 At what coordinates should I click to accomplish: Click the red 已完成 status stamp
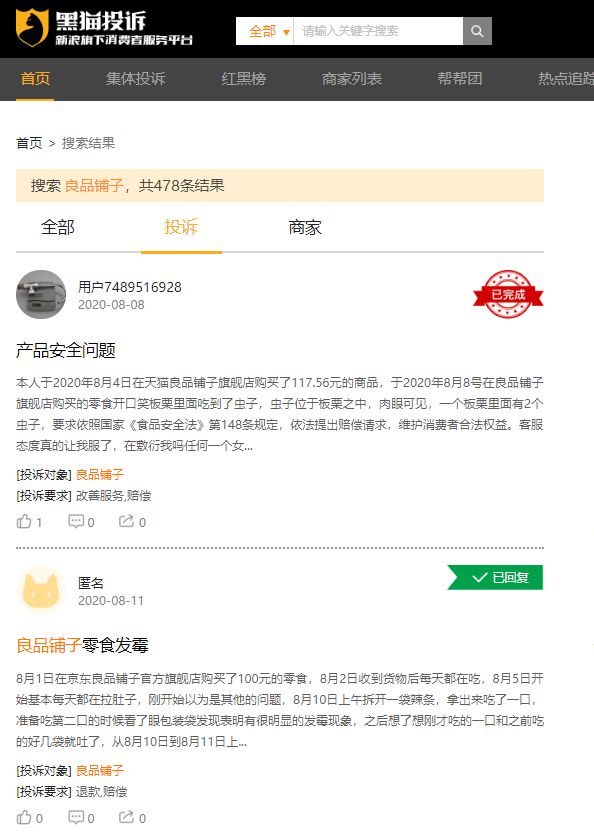click(x=508, y=294)
